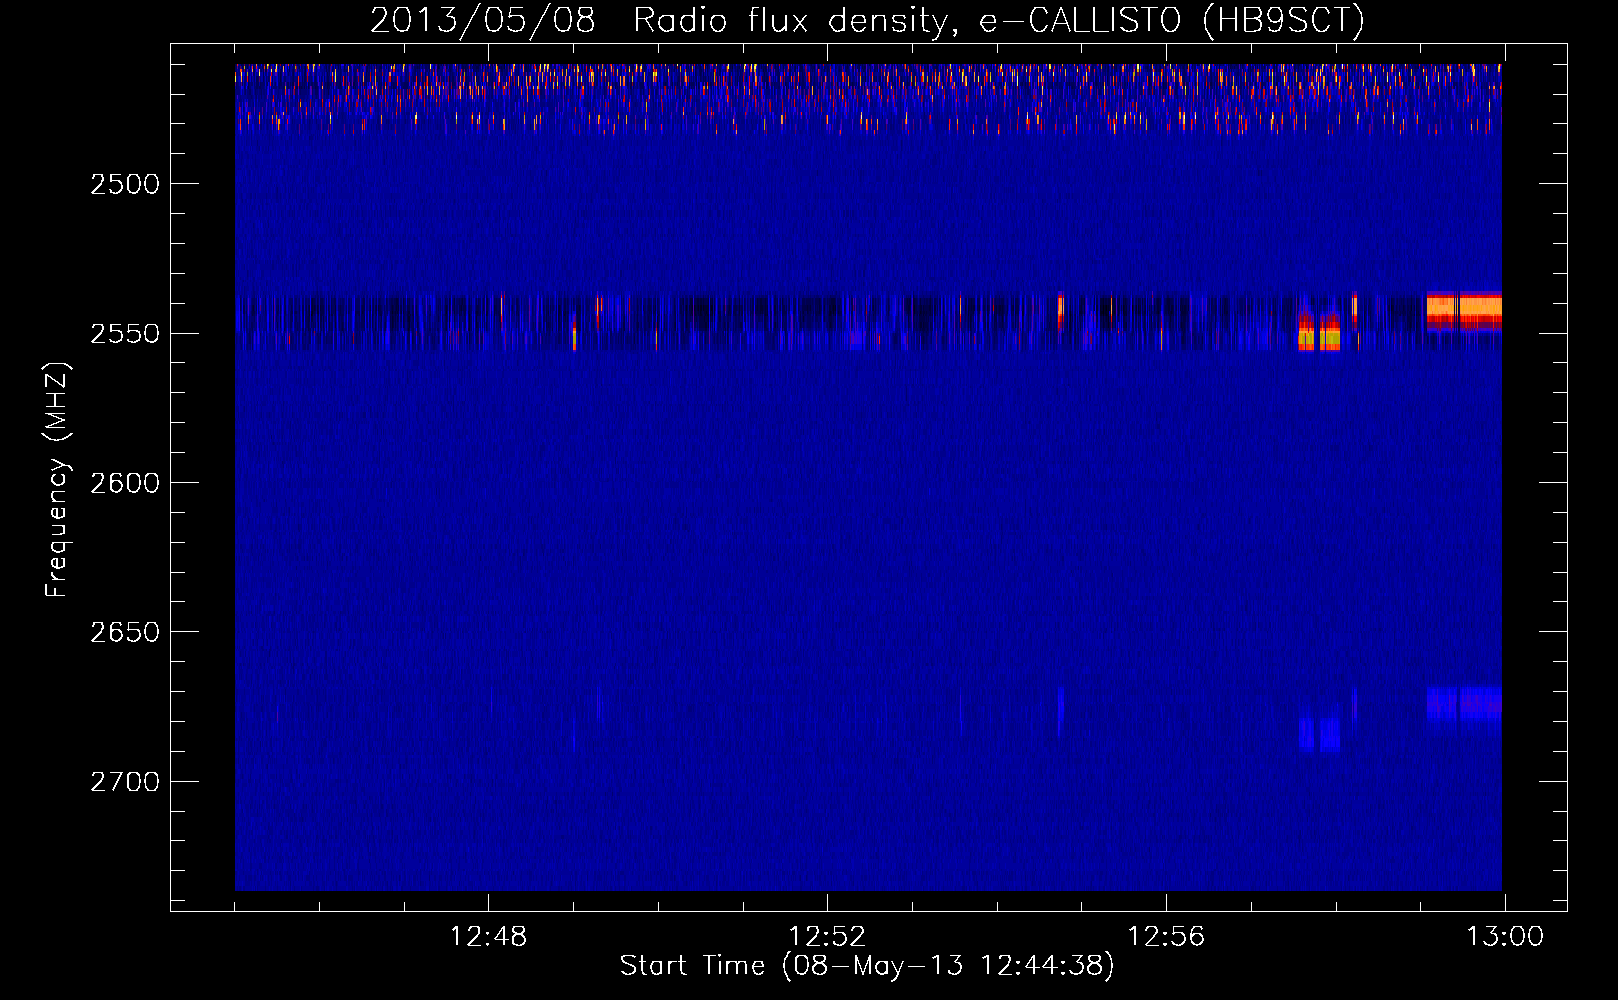The height and width of the screenshot is (1000, 1618).
Task: Click the 12:48 time axis label
Action: pyautogui.click(x=488, y=937)
